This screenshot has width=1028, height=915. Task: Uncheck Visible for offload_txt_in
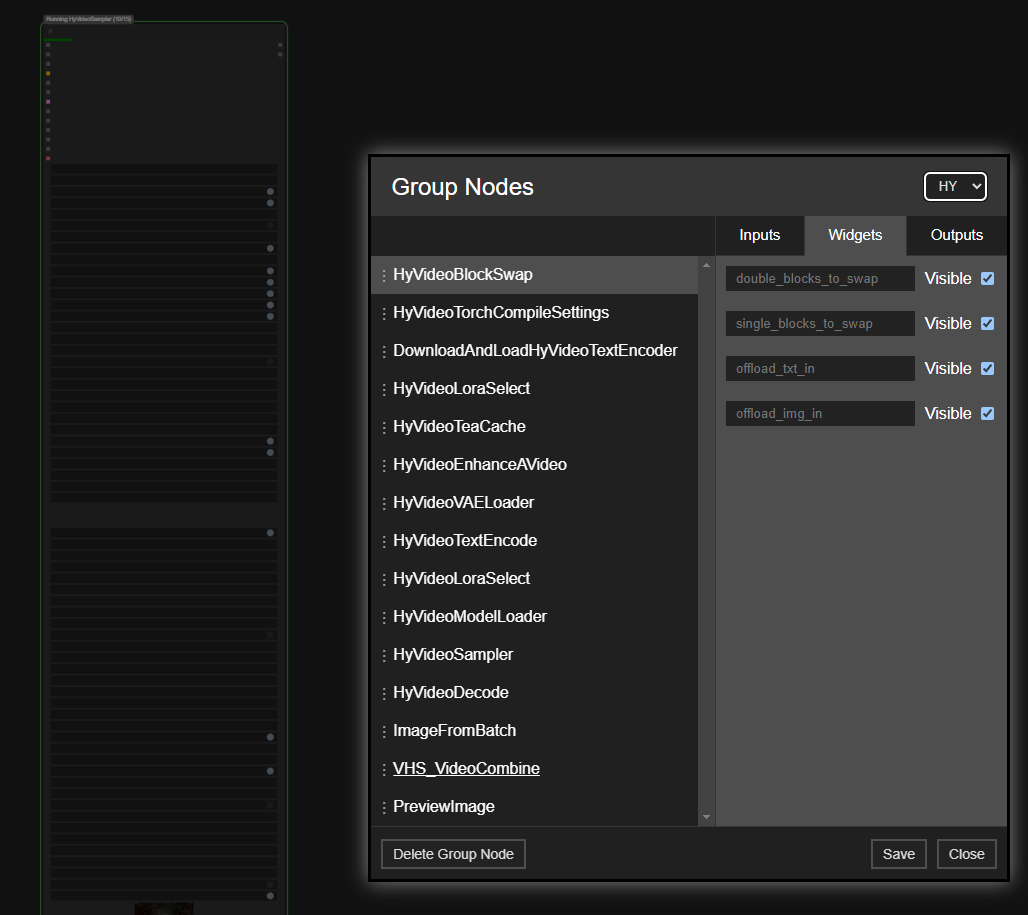(x=987, y=368)
